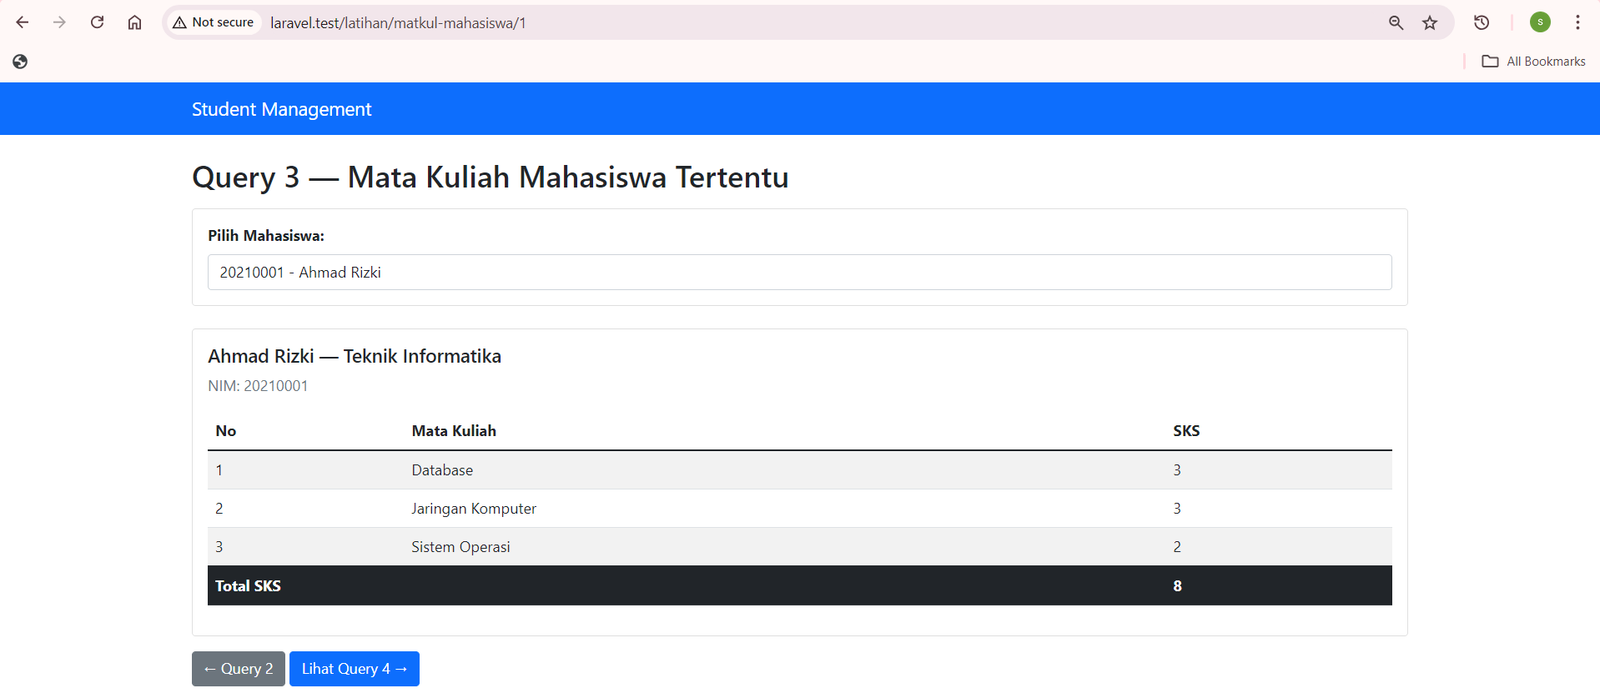Viewport: 1600px width, 697px height.
Task: Go to previous Query 2 page
Action: (238, 669)
